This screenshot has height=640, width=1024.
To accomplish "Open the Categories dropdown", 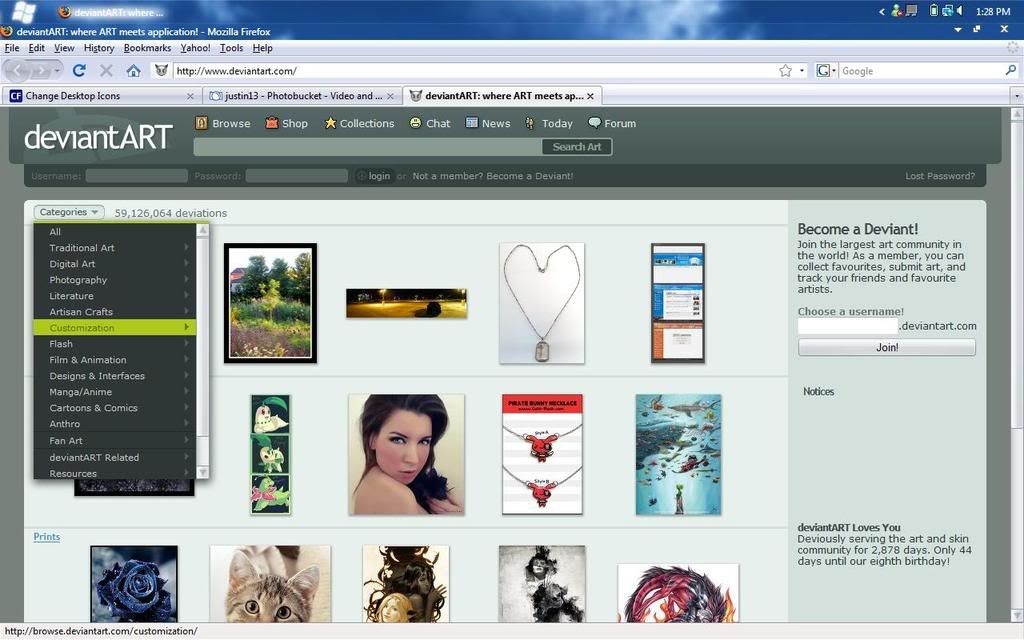I will click(69, 212).
